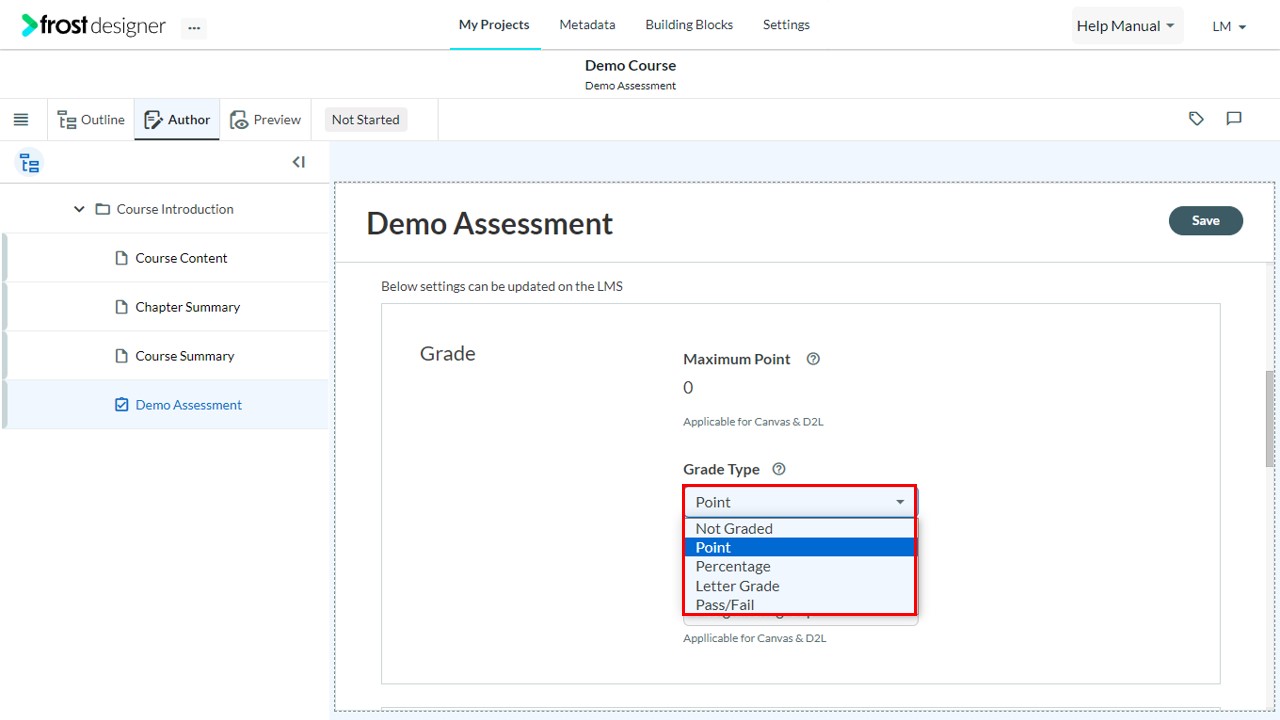1280x720 pixels.
Task: Click the tag icon
Action: point(1196,119)
